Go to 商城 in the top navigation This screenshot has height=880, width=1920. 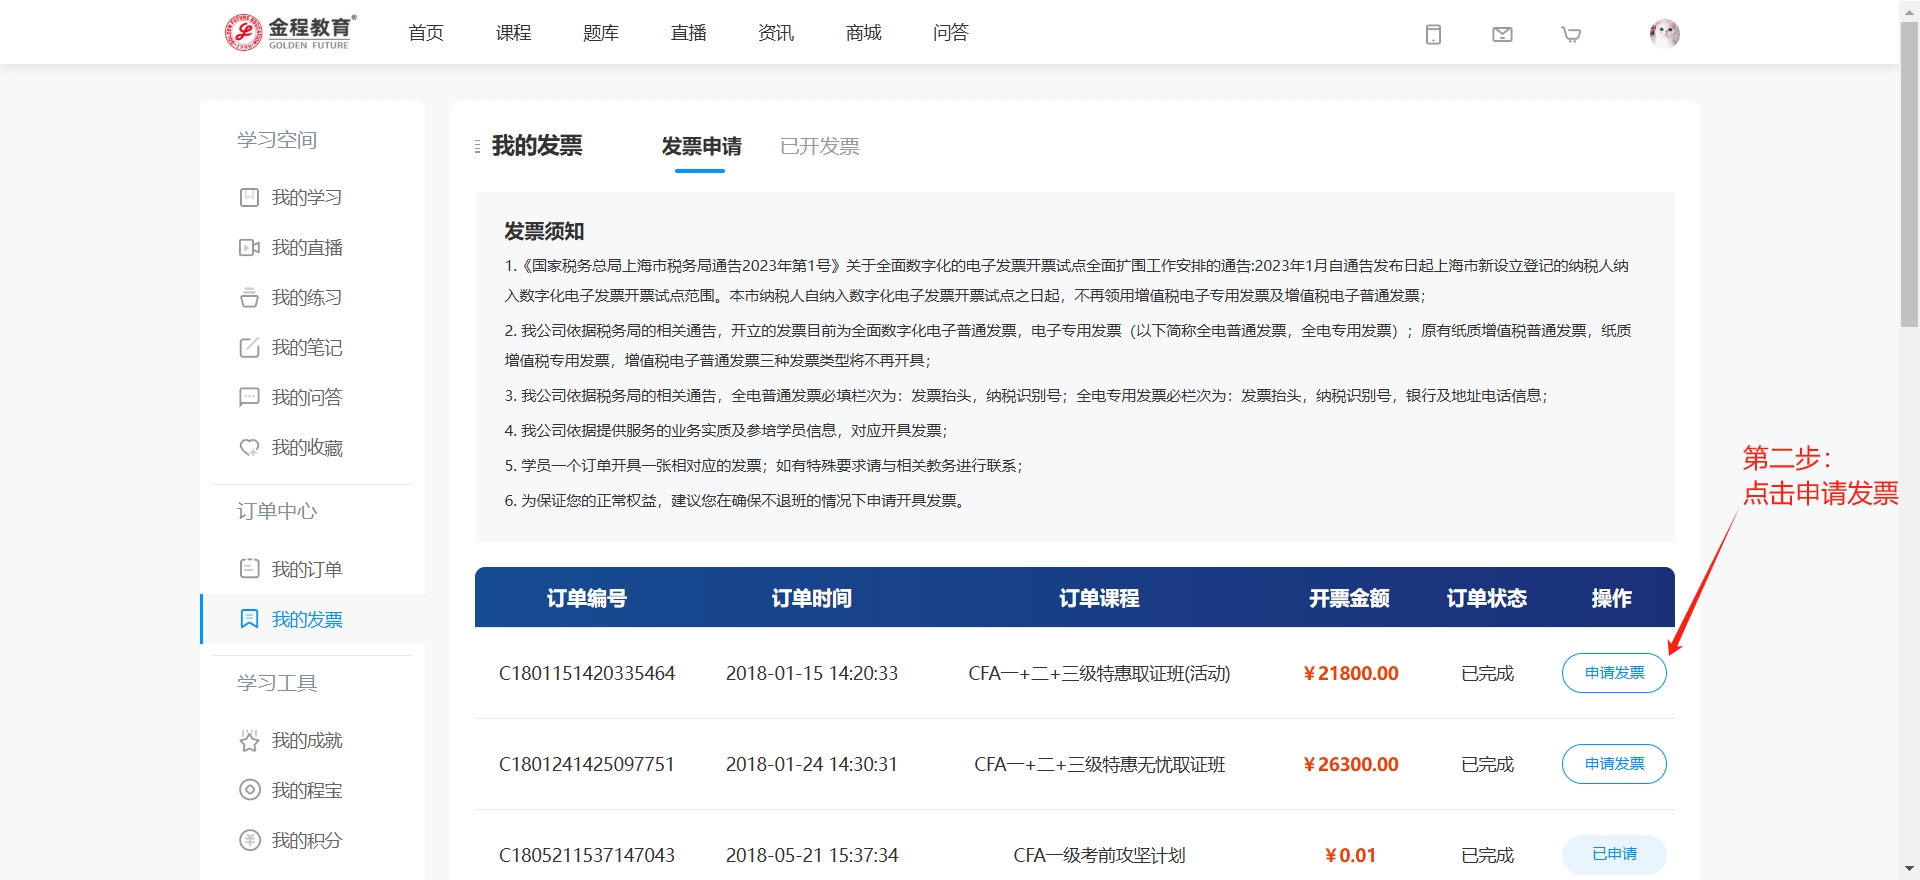pyautogui.click(x=863, y=33)
